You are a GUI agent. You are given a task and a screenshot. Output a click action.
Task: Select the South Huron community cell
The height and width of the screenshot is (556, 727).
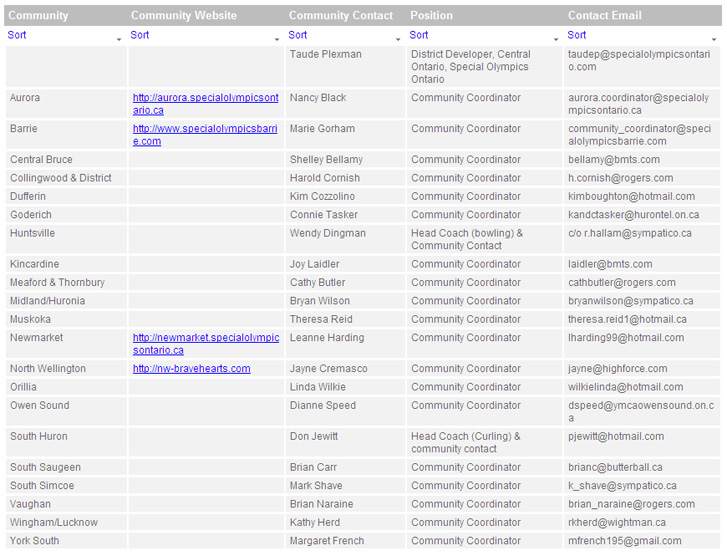[66, 442]
